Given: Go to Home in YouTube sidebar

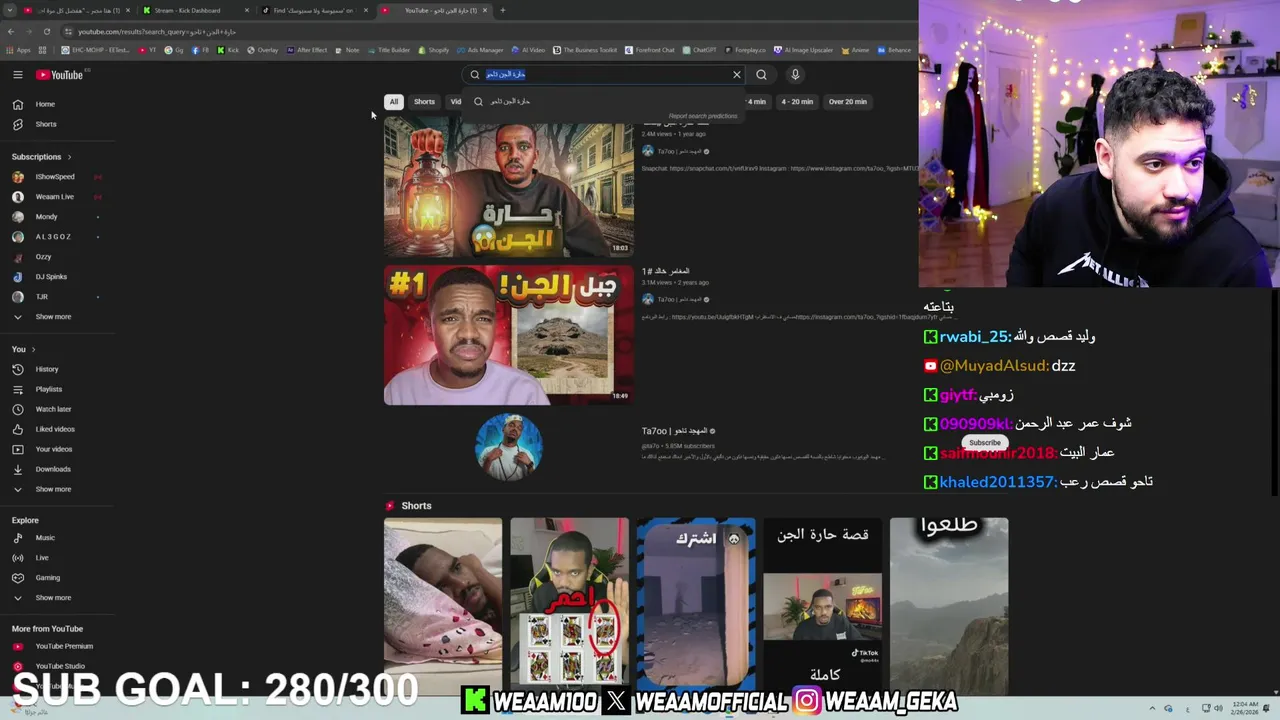Looking at the screenshot, I should pos(45,104).
